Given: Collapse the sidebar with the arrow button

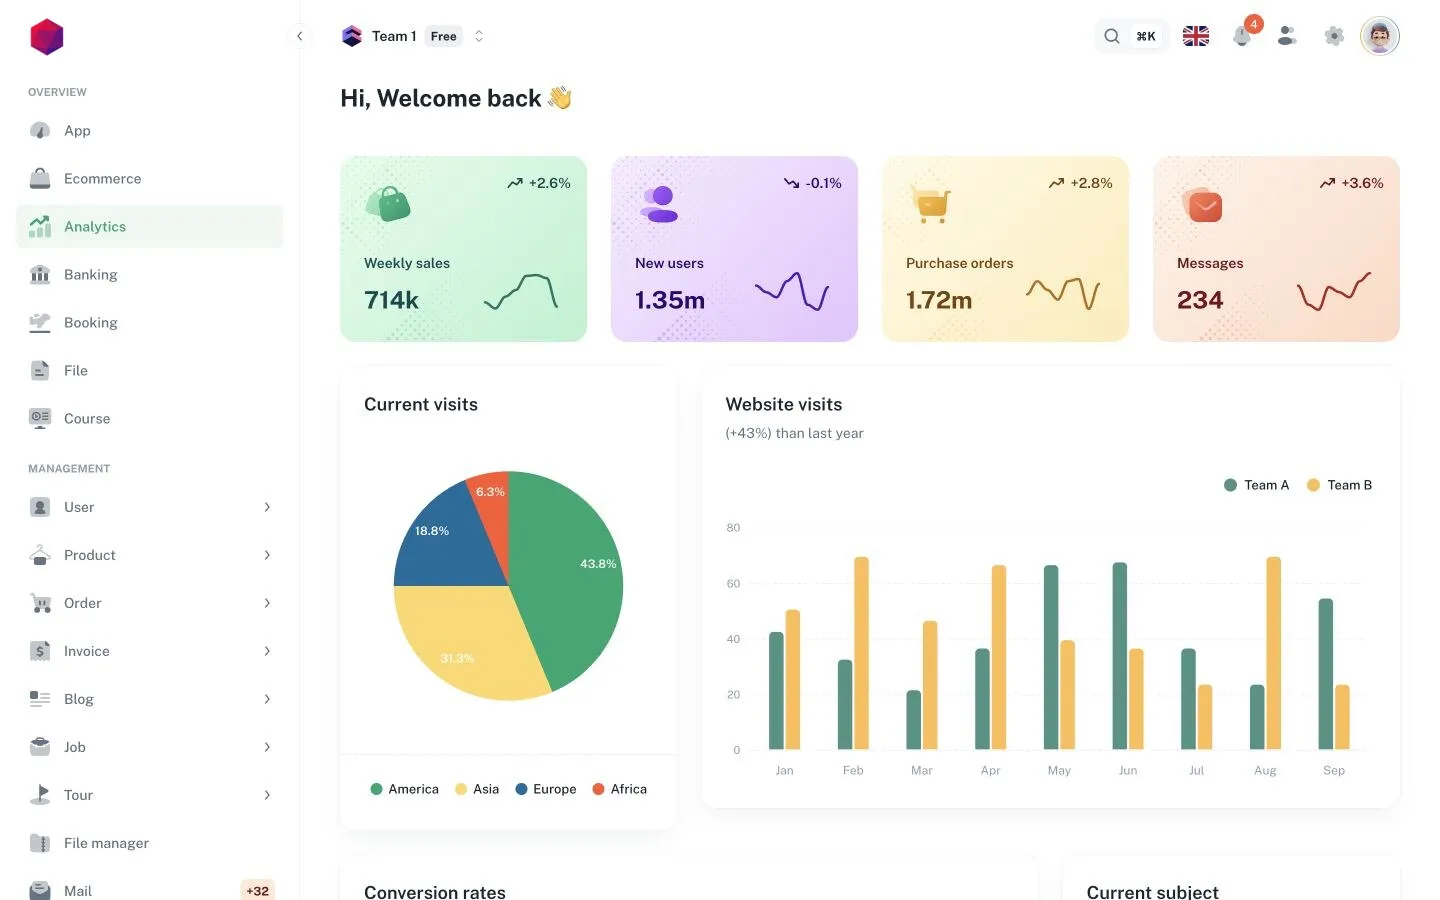Looking at the screenshot, I should click(x=299, y=36).
